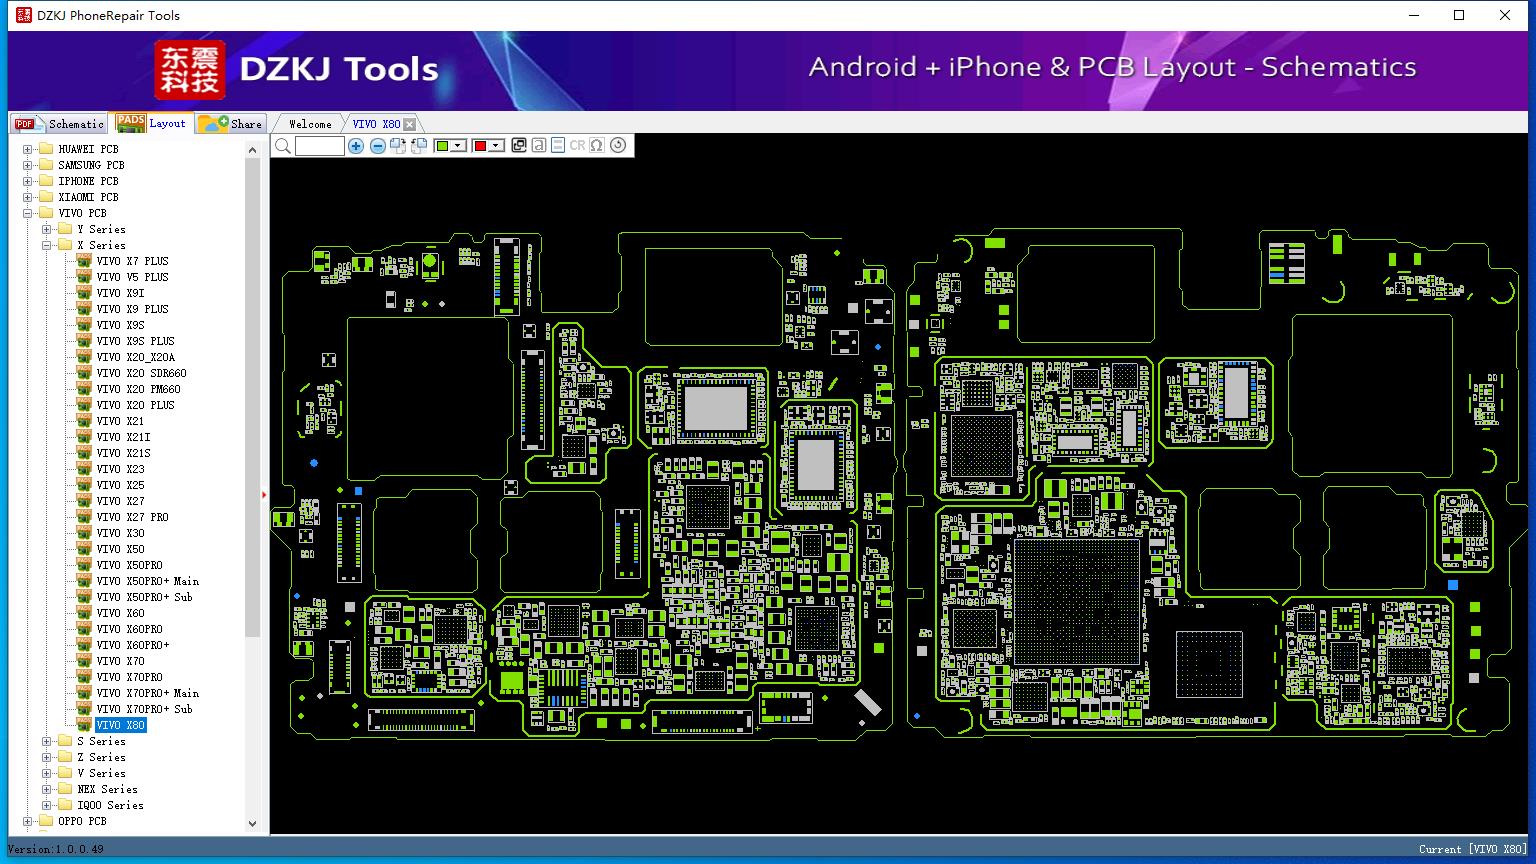Expand the IPHONE PCB folder
The width and height of the screenshot is (1536, 864).
point(28,181)
